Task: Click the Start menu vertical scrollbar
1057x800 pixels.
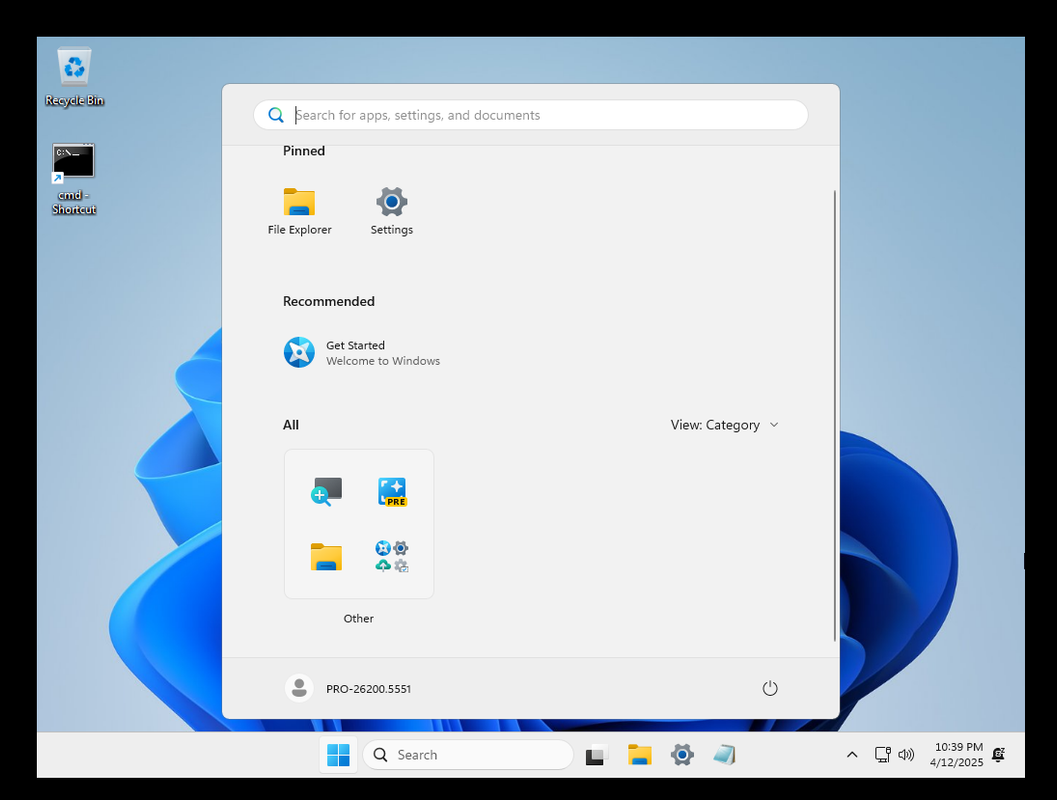Action: (x=835, y=415)
